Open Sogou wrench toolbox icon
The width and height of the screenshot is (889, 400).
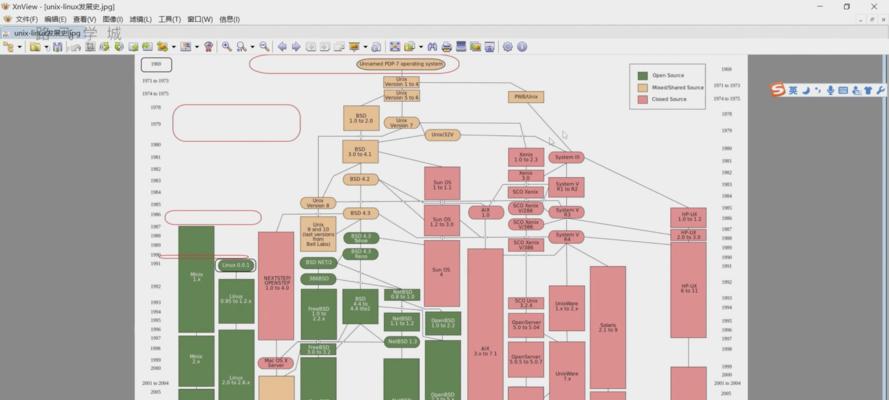pyautogui.click(x=880, y=90)
